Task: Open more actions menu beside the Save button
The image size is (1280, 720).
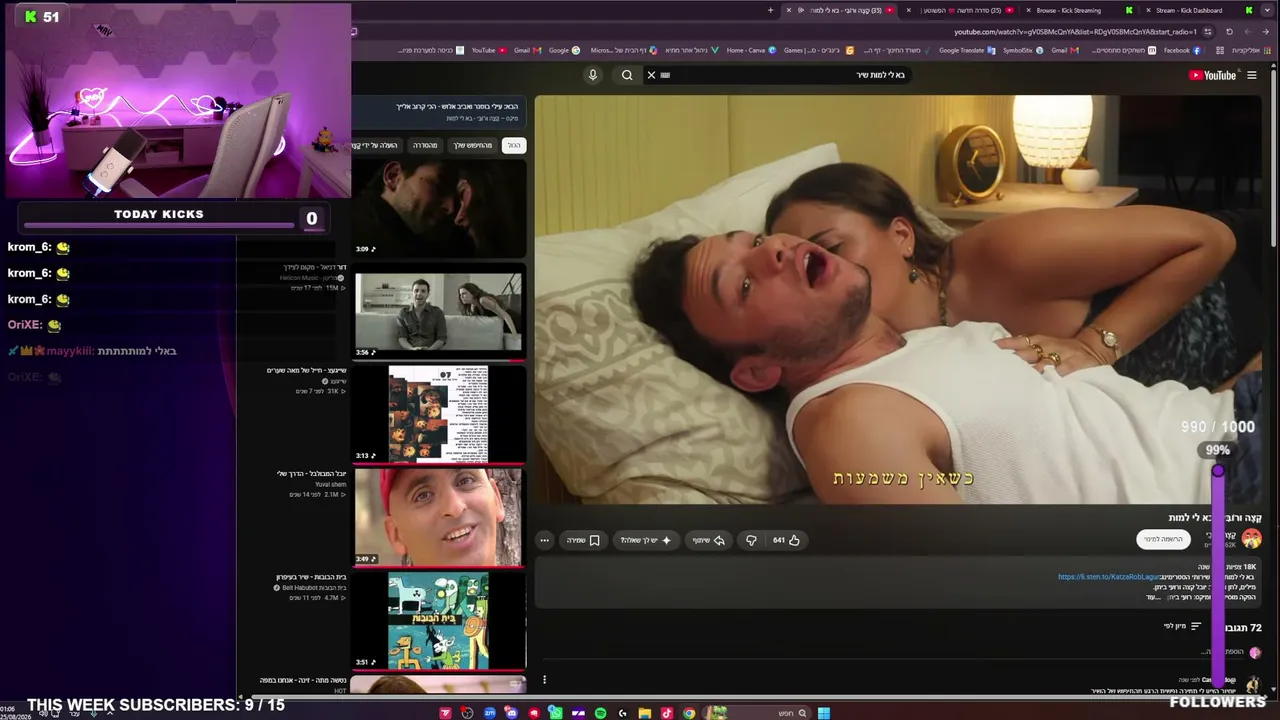Action: 544,540
